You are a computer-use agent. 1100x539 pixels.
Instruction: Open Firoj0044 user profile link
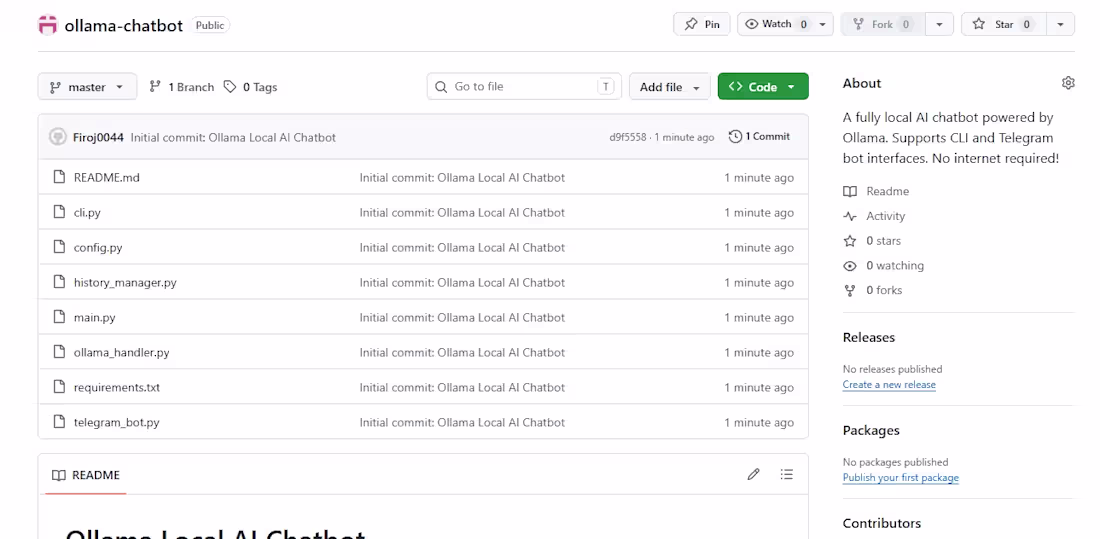[98, 138]
